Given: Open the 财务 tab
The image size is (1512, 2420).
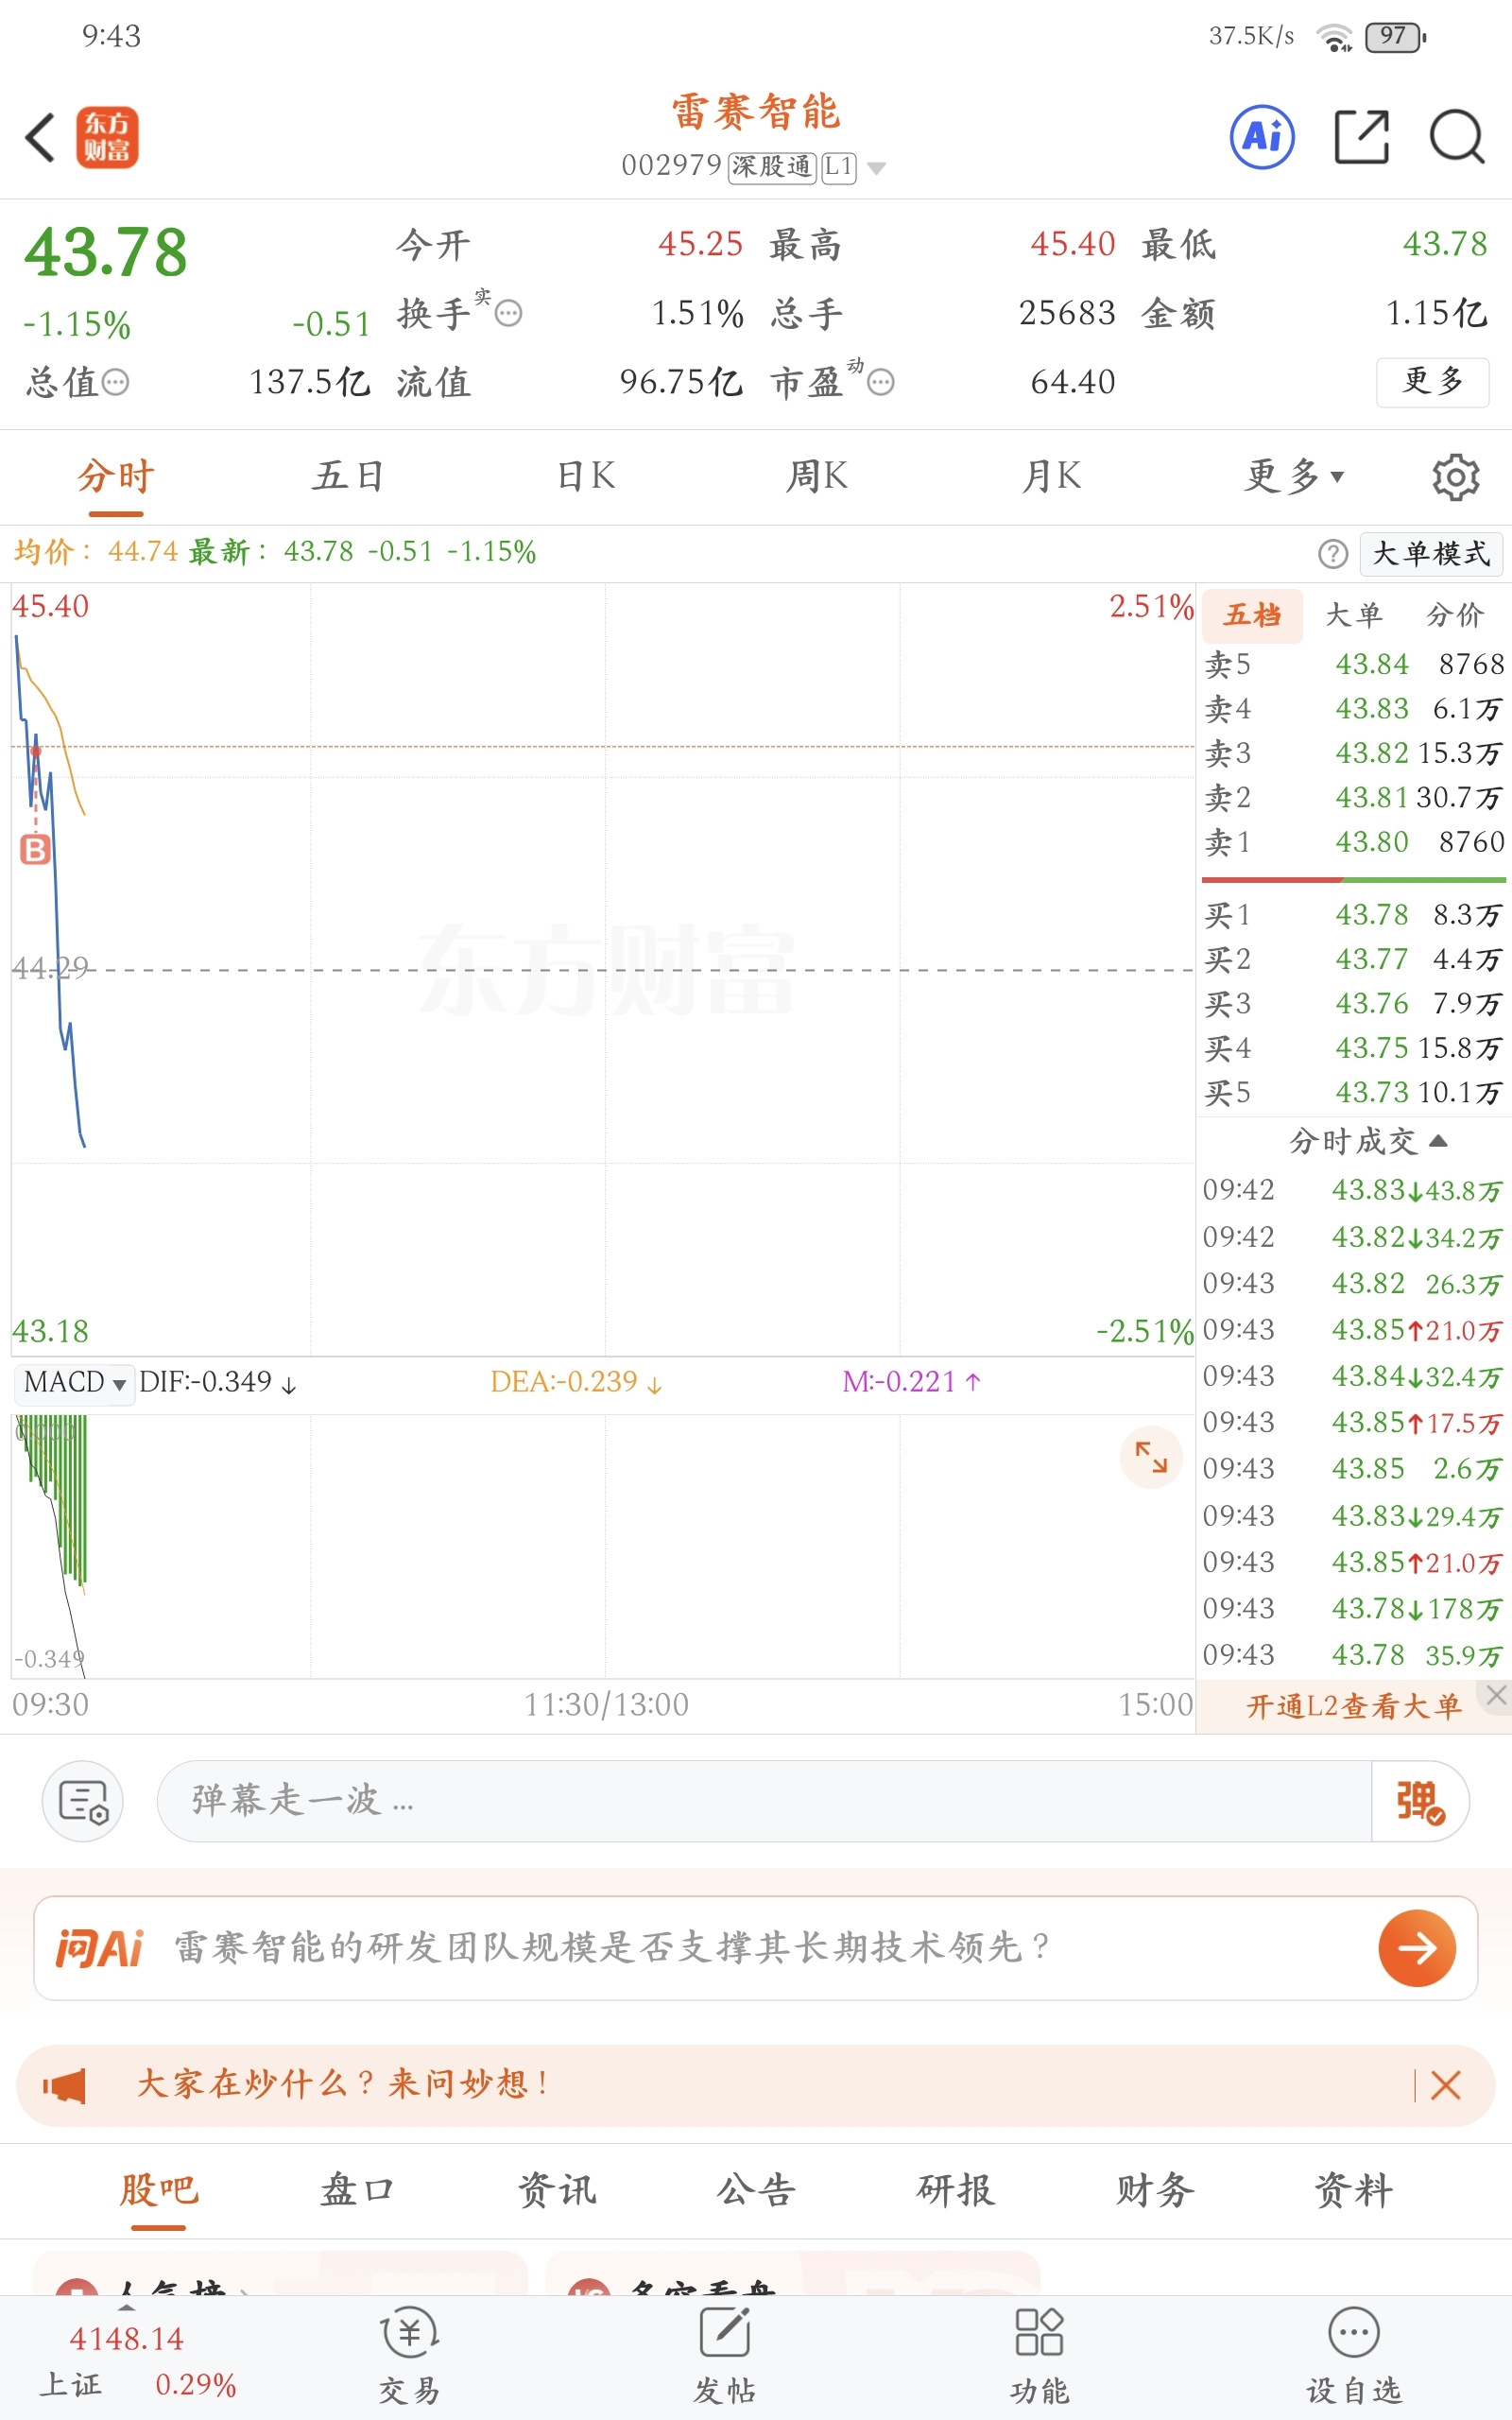Looking at the screenshot, I should (1155, 2190).
